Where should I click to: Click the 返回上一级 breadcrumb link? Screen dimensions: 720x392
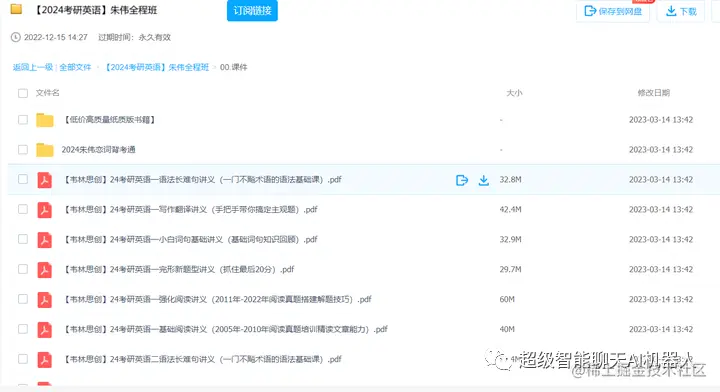[33, 67]
